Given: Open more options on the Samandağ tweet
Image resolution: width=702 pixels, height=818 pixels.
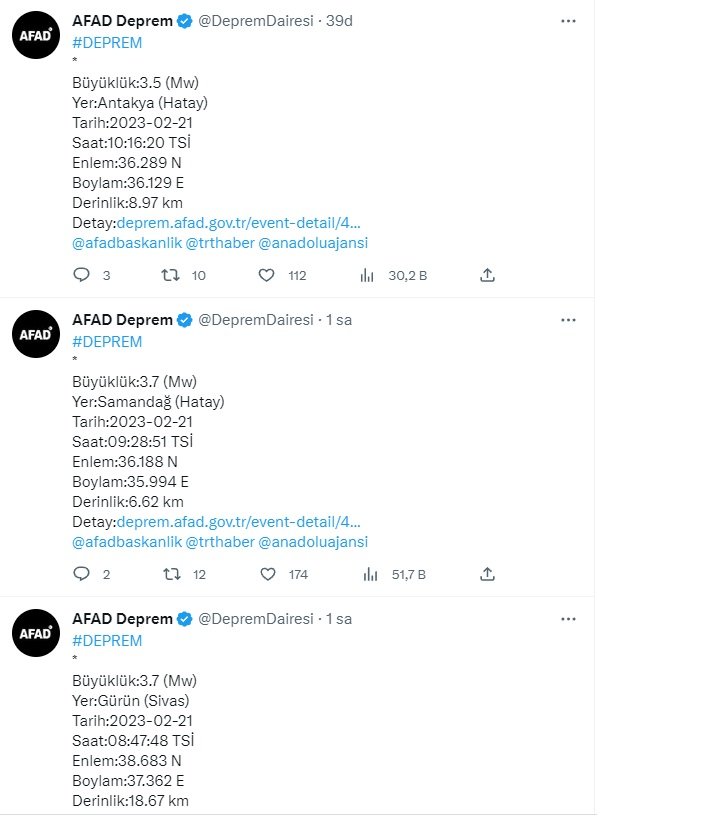Looking at the screenshot, I should [x=568, y=320].
